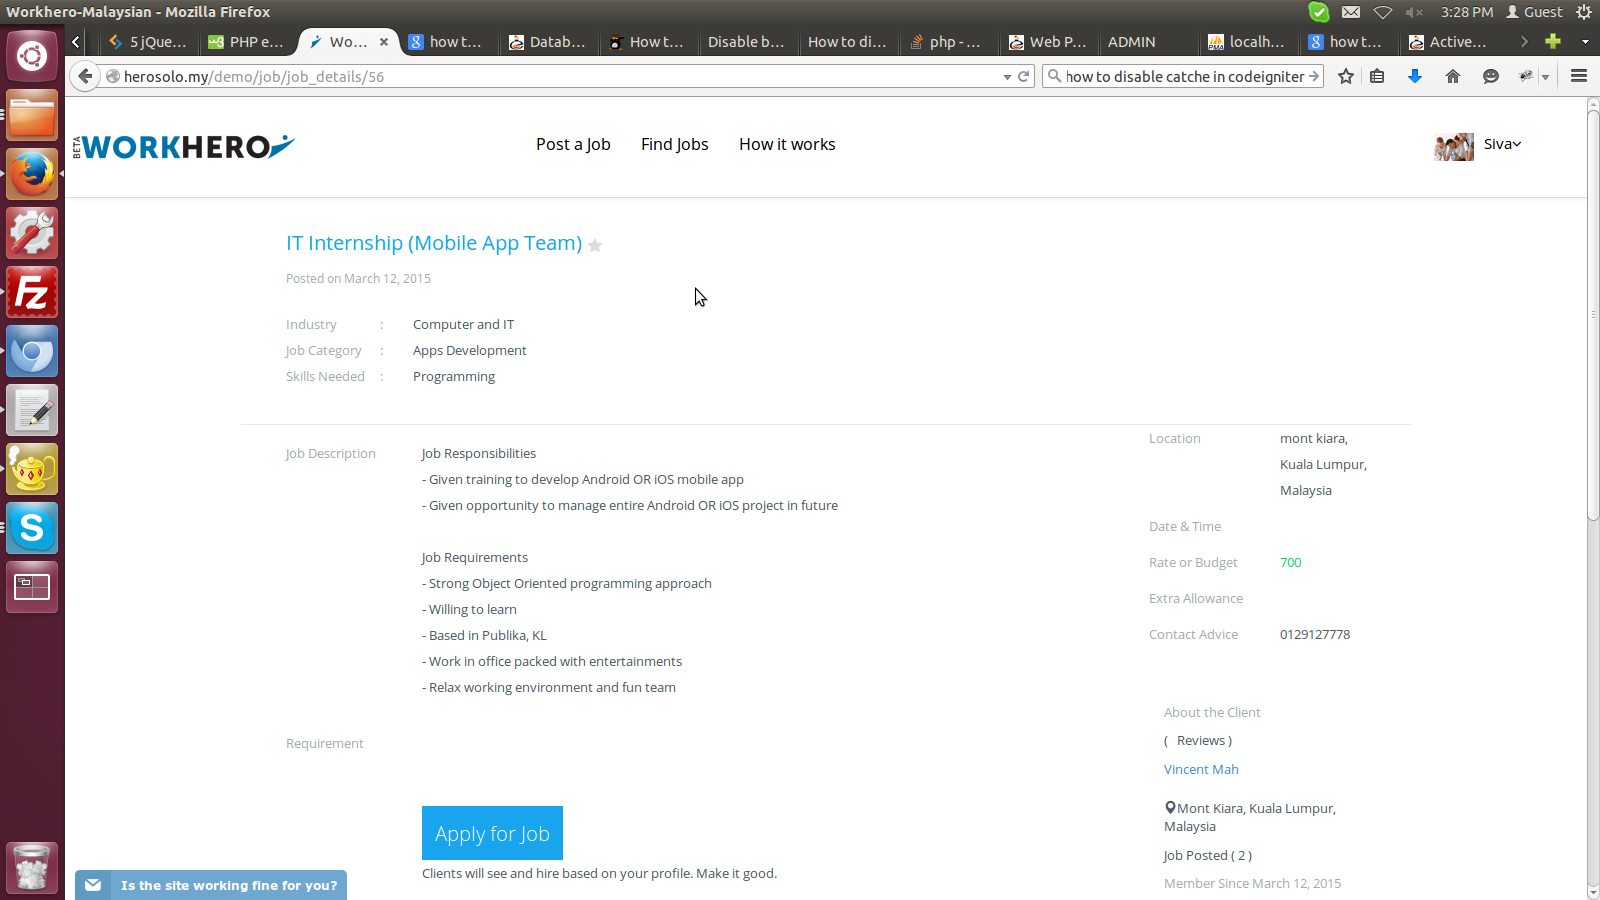This screenshot has height=900, width=1600.
Task: Show bookmarks list icon in toolbar
Action: [1377, 76]
